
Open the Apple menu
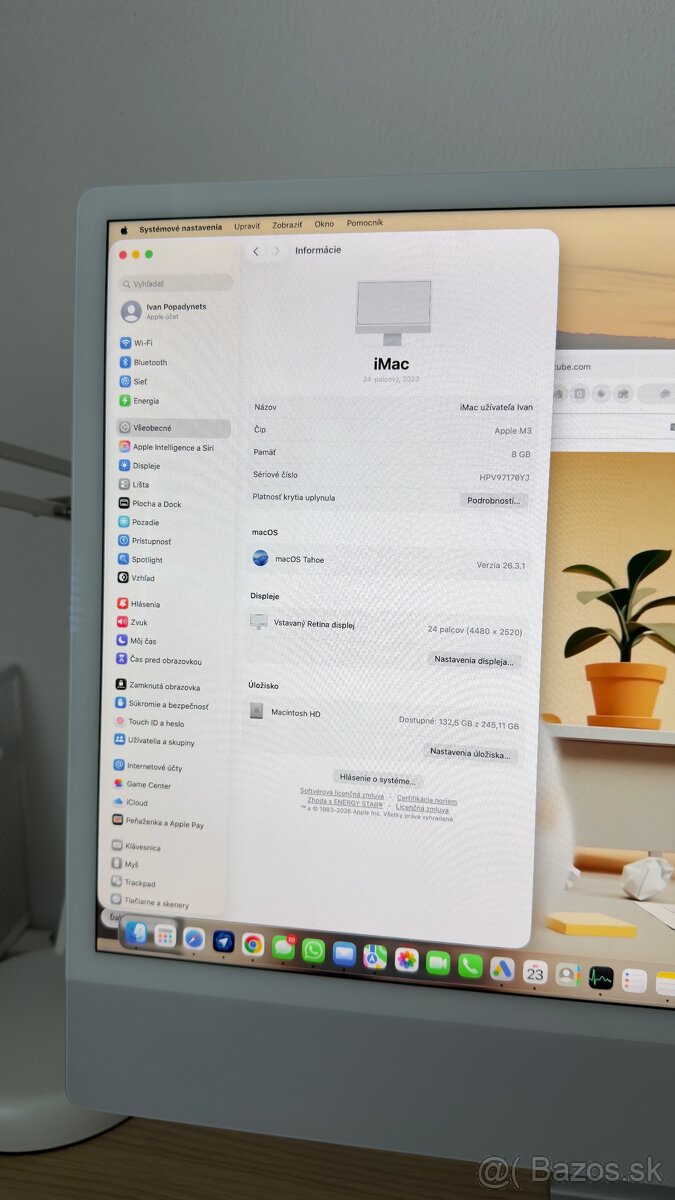point(124,229)
